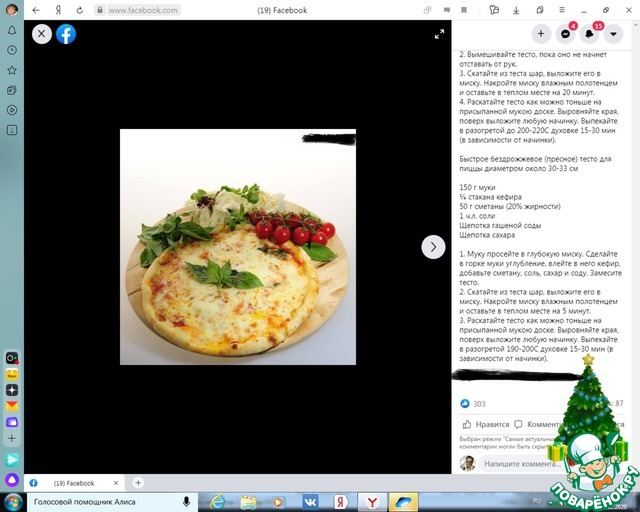Viewport: 640px width, 512px height.
Task: Click the pizza photo
Action: point(238,247)
